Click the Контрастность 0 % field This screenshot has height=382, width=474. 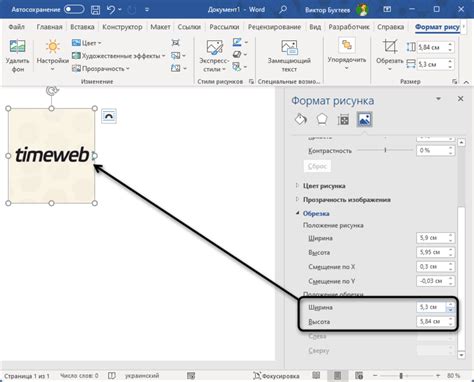point(432,150)
